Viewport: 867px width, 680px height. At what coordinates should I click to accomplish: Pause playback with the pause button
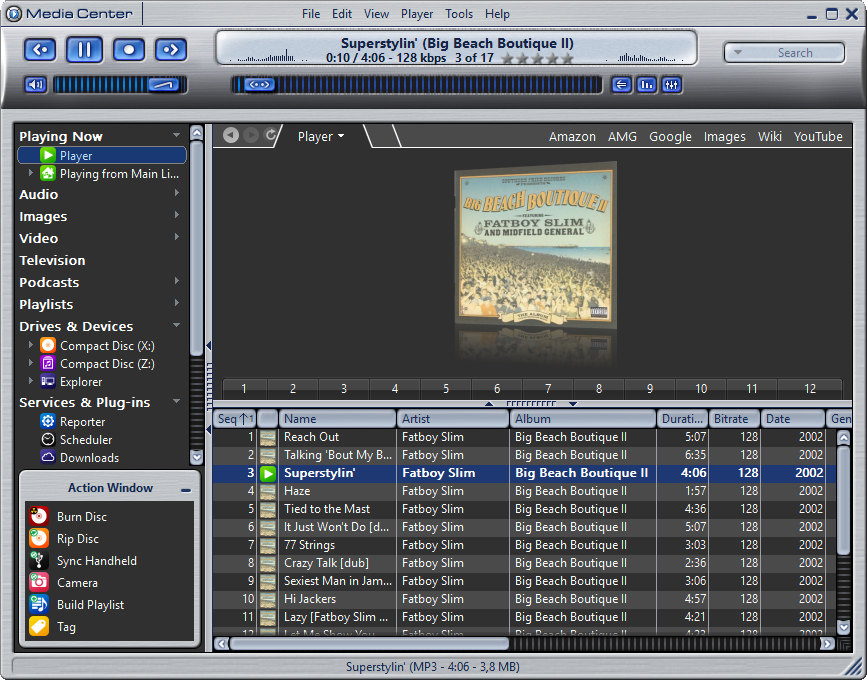click(84, 49)
